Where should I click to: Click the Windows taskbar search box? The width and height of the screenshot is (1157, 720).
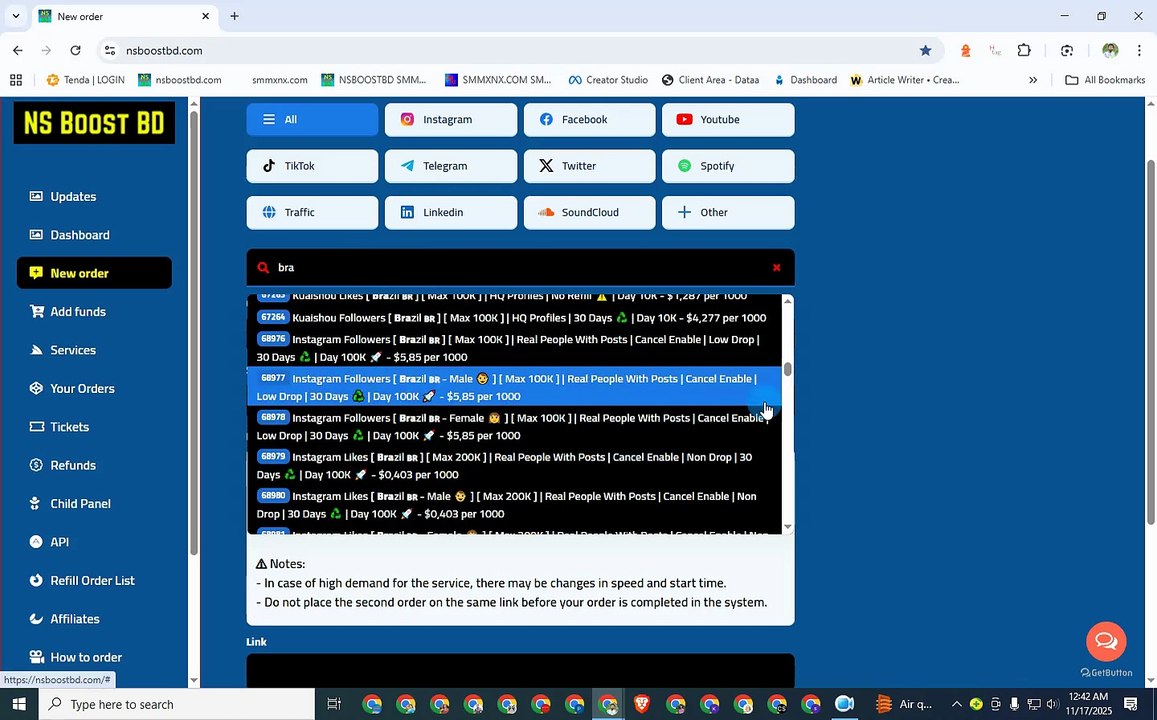point(176,705)
